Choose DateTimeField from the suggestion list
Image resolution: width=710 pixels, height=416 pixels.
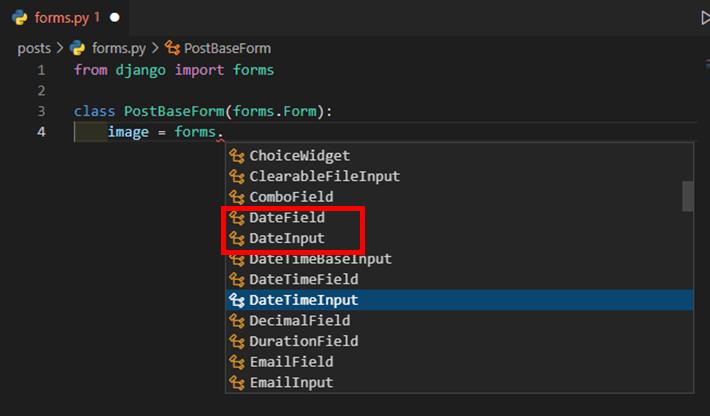click(460, 279)
